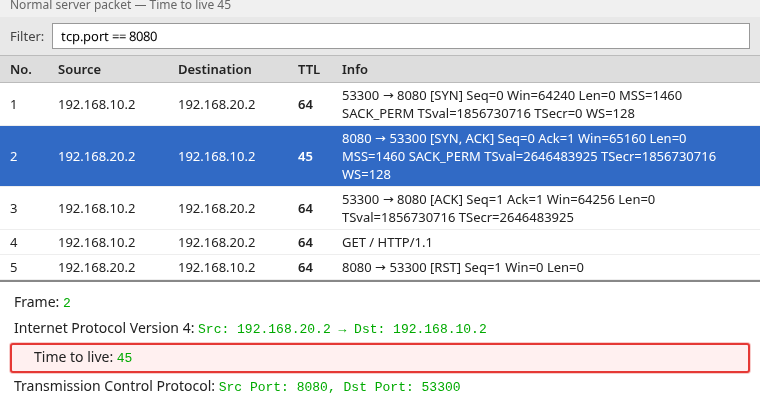Click the tcp.port == 8080 filter field
Viewport: 760px width, 407px height.
point(401,36)
